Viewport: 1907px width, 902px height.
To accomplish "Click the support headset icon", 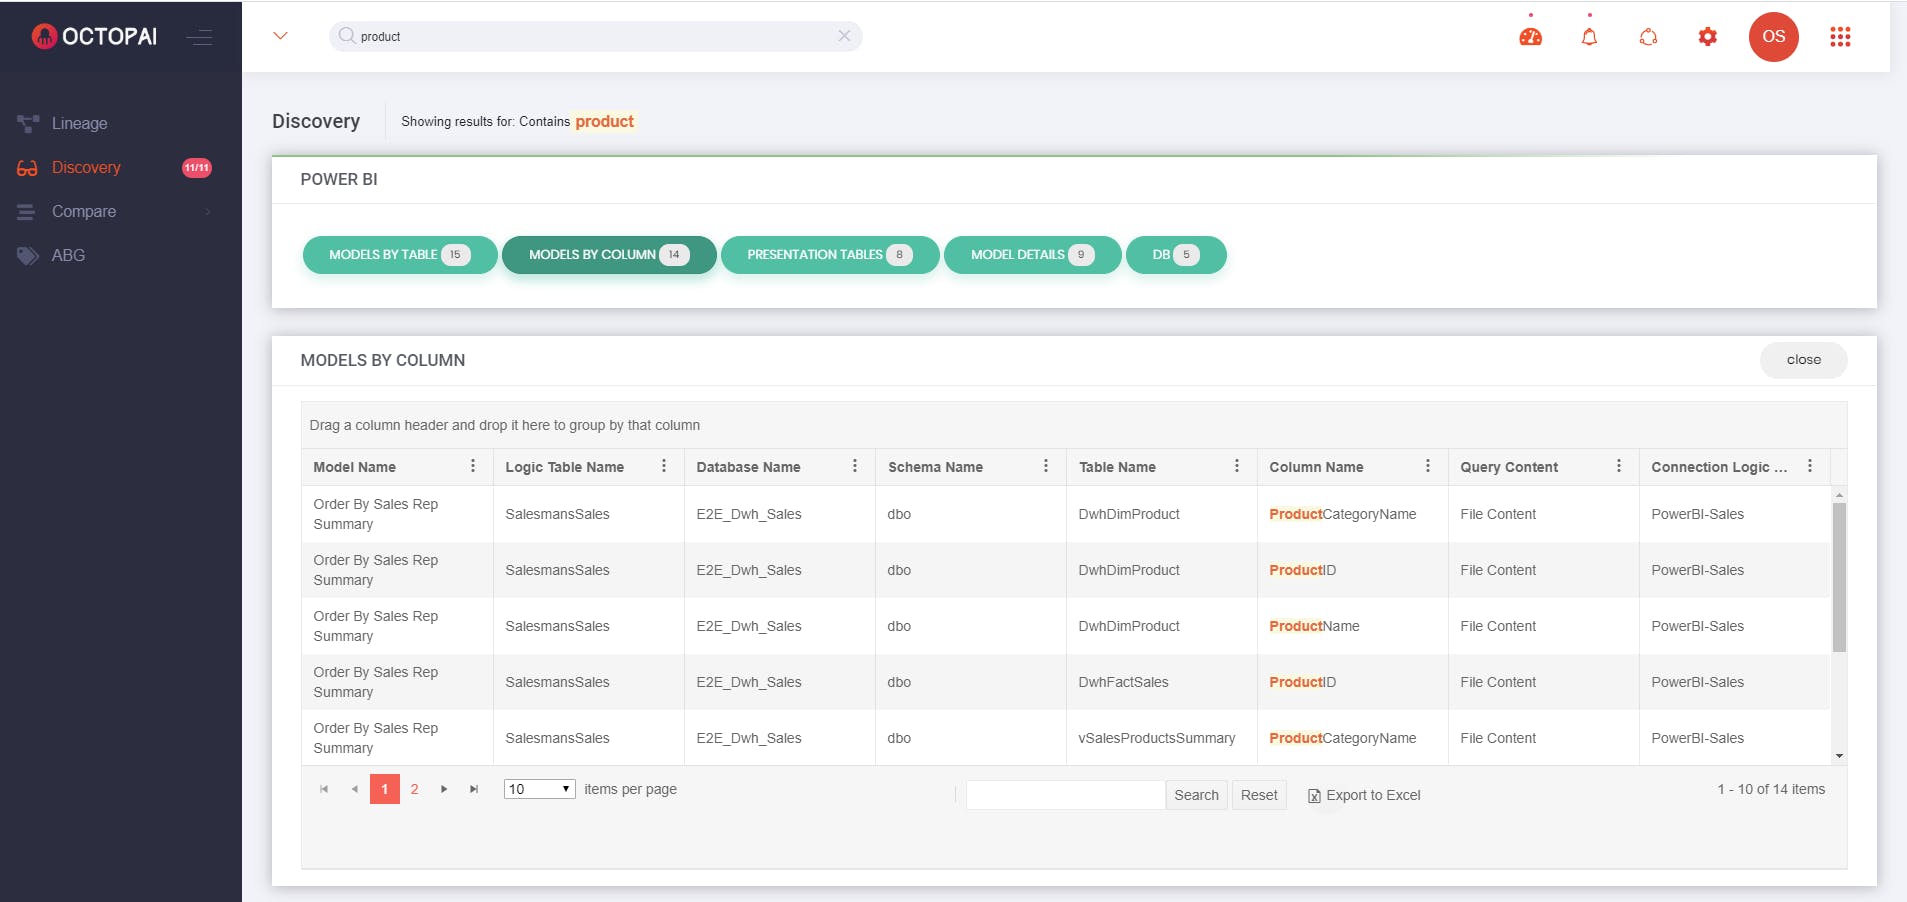I will [1648, 37].
